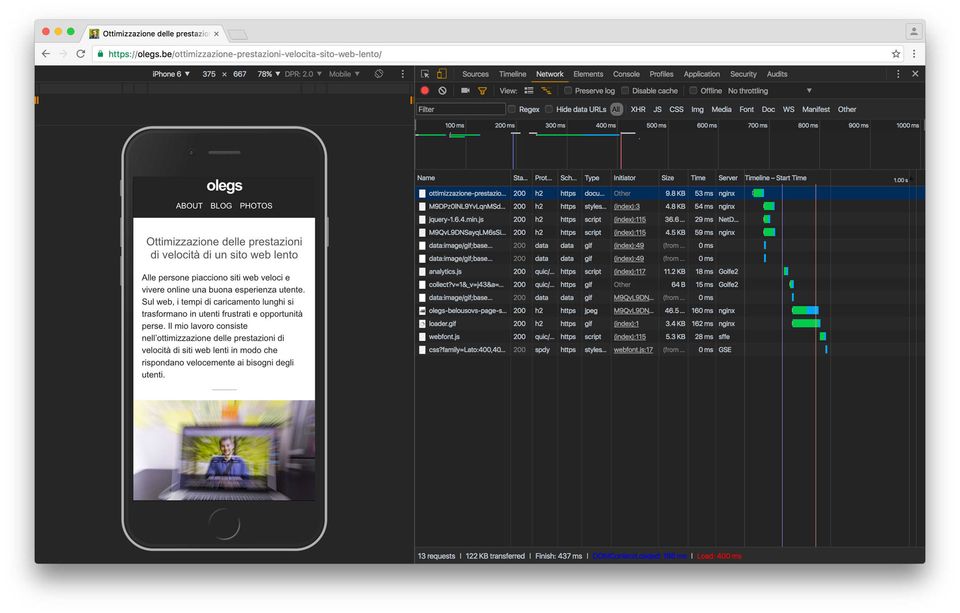Enable the Preserve log checkbox
The image size is (960, 613).
pos(568,91)
